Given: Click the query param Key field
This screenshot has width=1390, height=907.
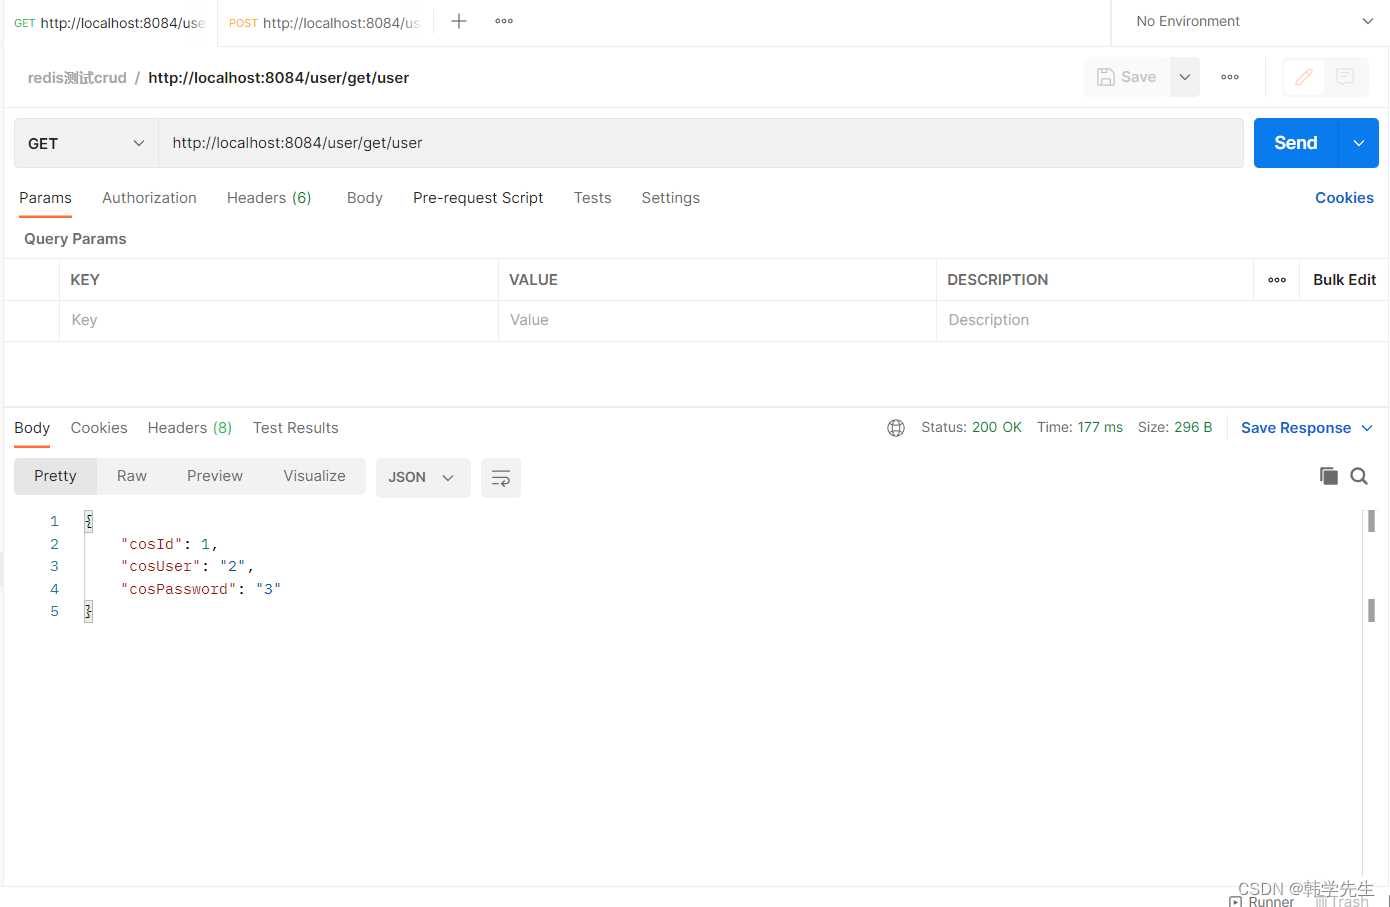Looking at the screenshot, I should coord(279,320).
